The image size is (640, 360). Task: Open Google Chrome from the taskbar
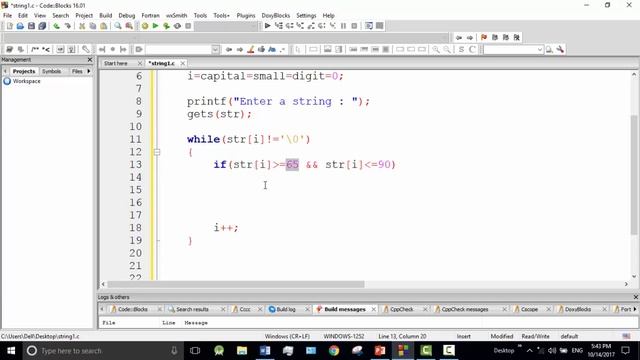(334, 351)
